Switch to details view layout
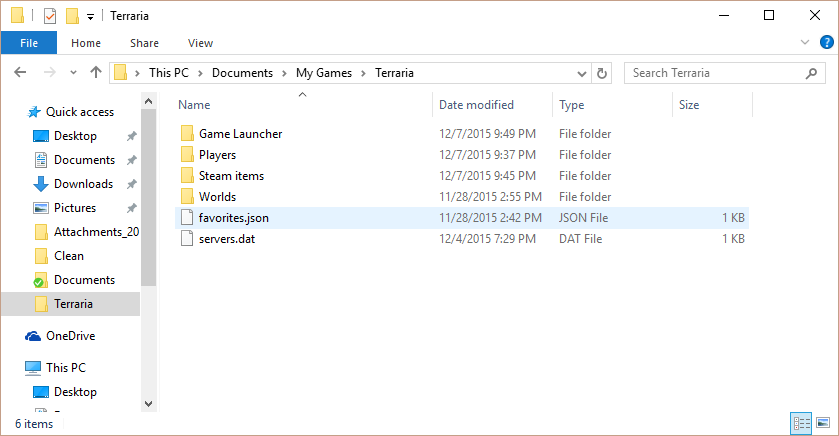This screenshot has width=839, height=436. coord(801,423)
